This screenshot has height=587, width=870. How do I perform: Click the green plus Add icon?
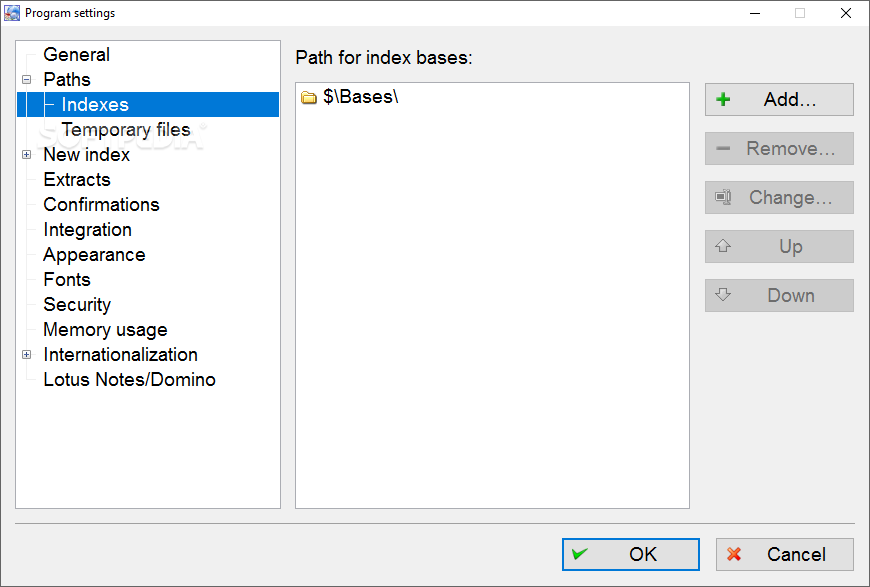723,99
